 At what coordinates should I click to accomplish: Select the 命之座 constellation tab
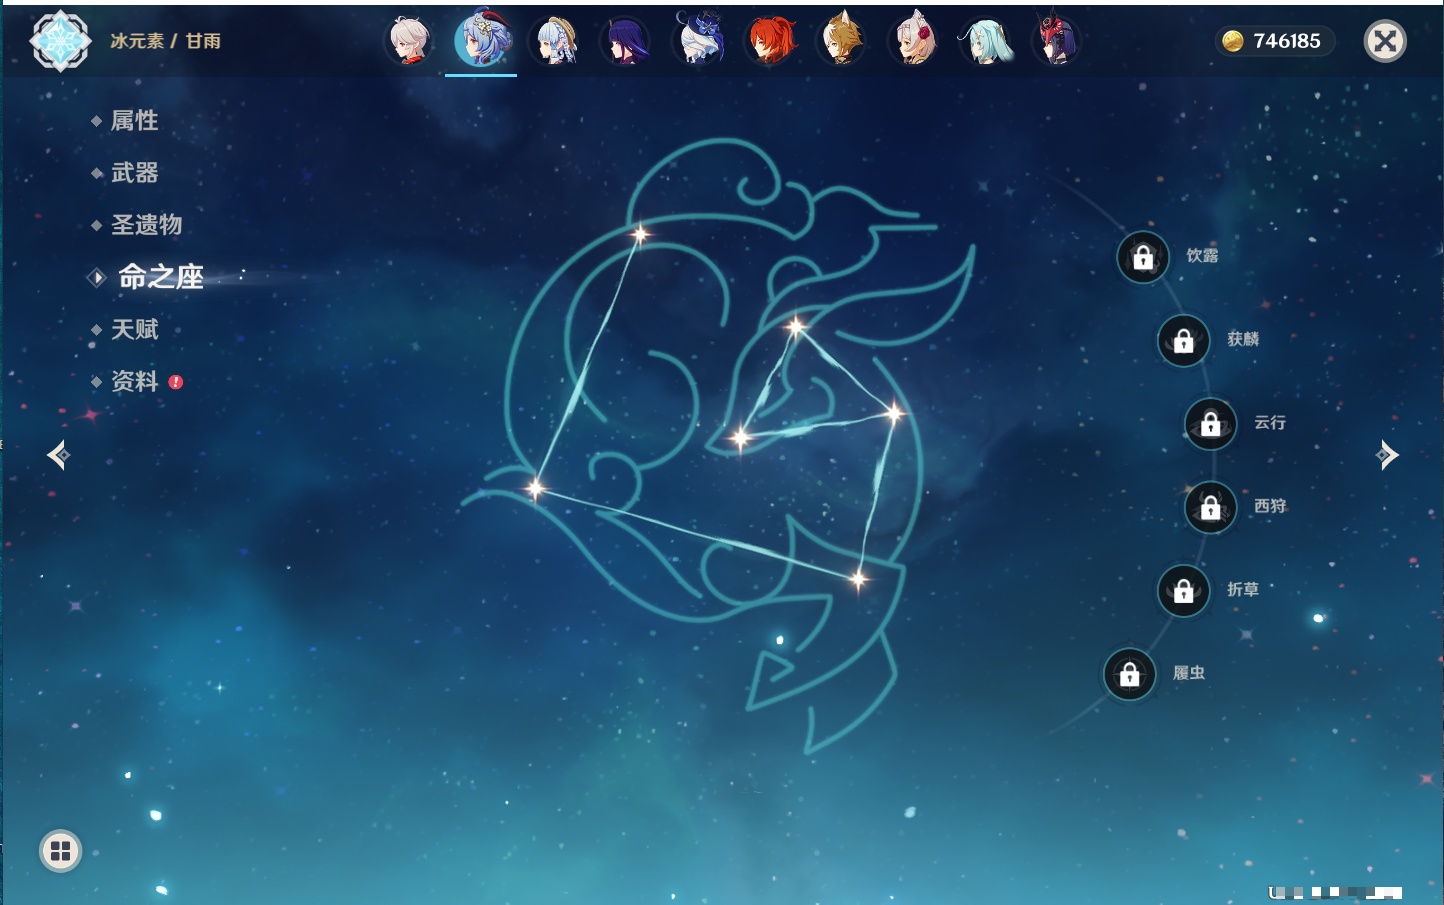[160, 277]
